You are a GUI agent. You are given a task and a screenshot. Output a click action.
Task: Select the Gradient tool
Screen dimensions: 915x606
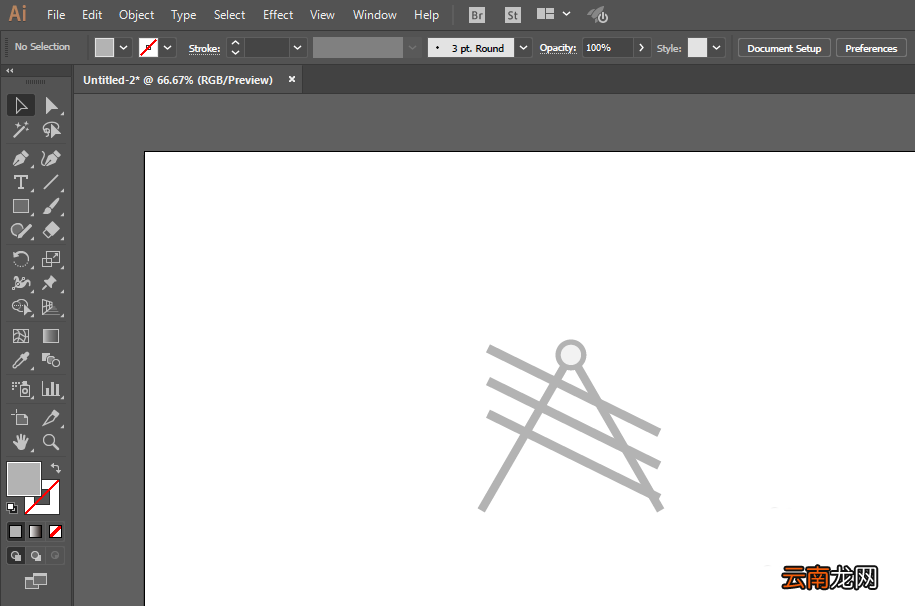point(51,336)
